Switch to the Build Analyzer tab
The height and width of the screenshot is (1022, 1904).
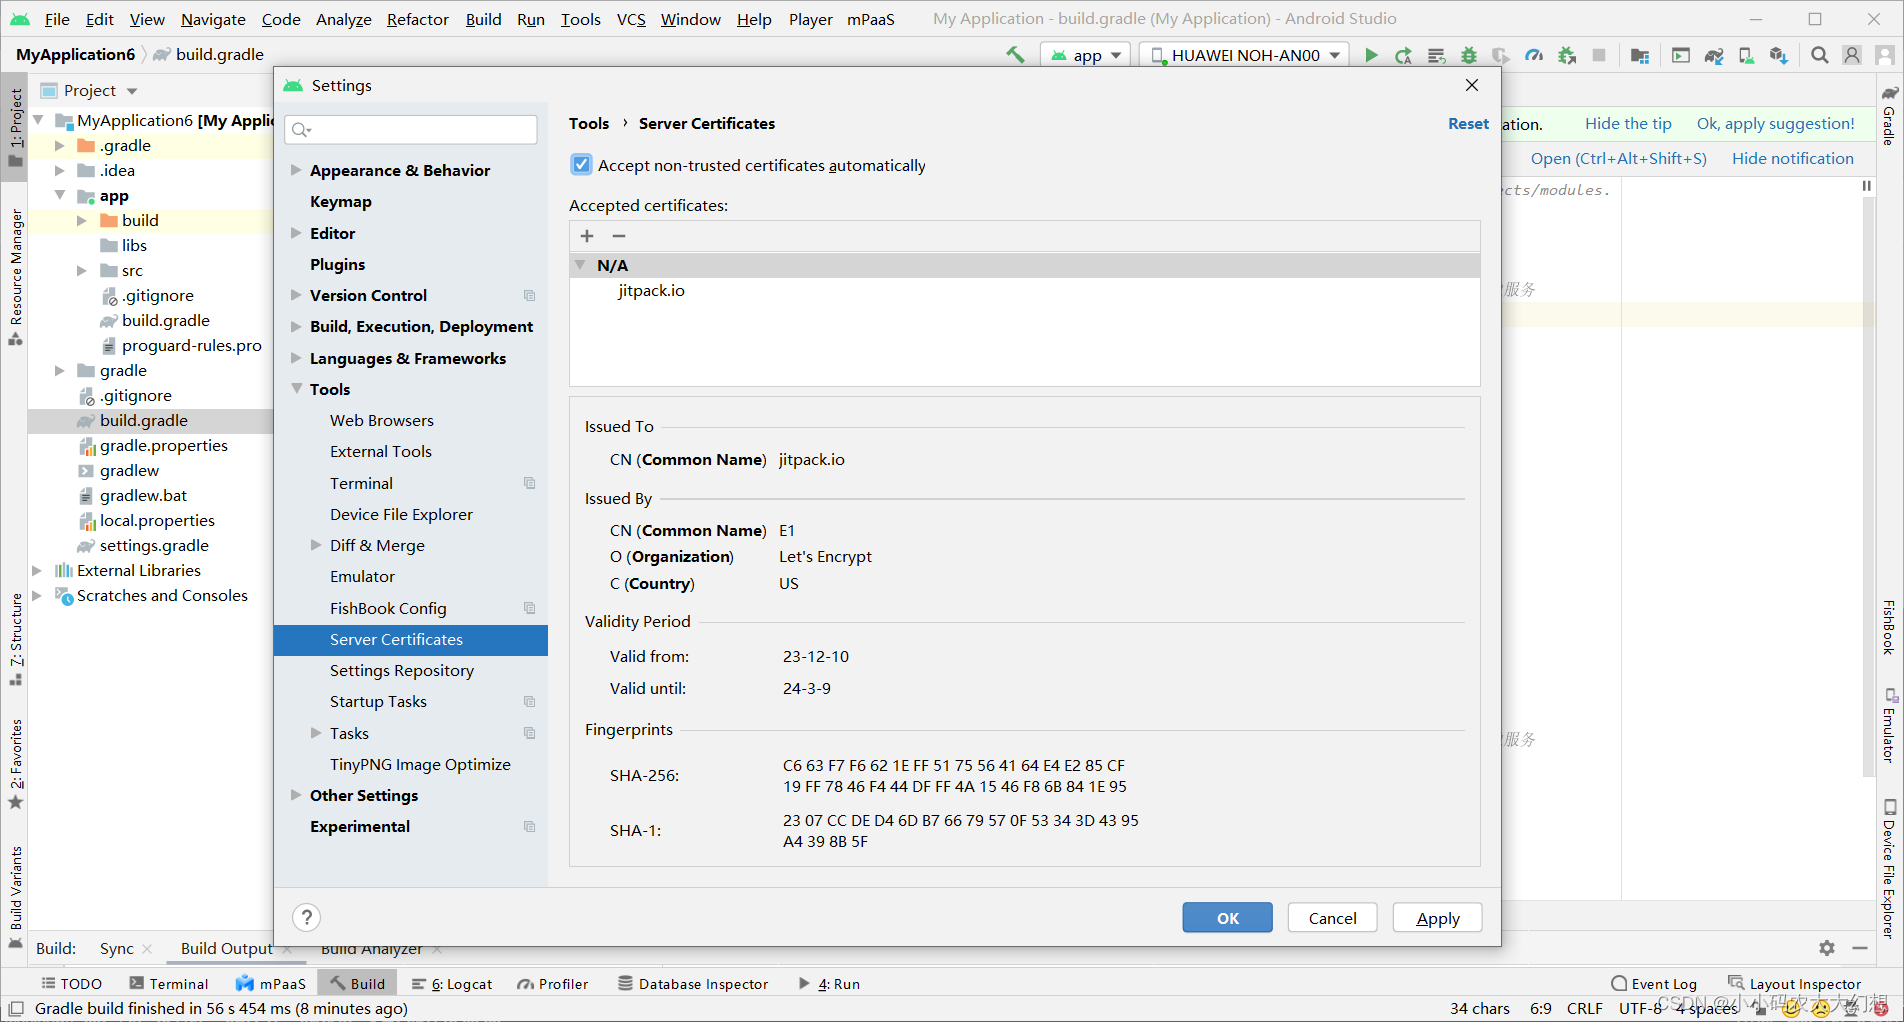[371, 948]
